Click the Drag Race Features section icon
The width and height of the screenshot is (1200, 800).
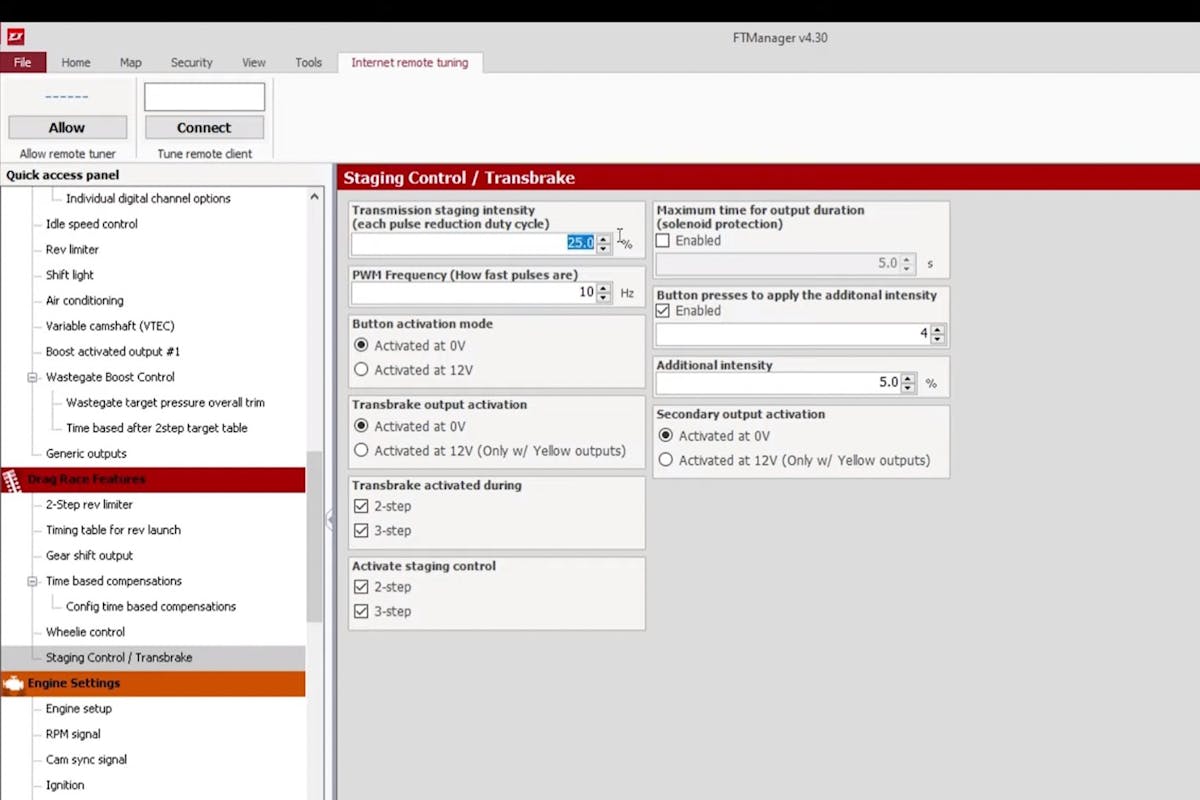click(x=14, y=480)
